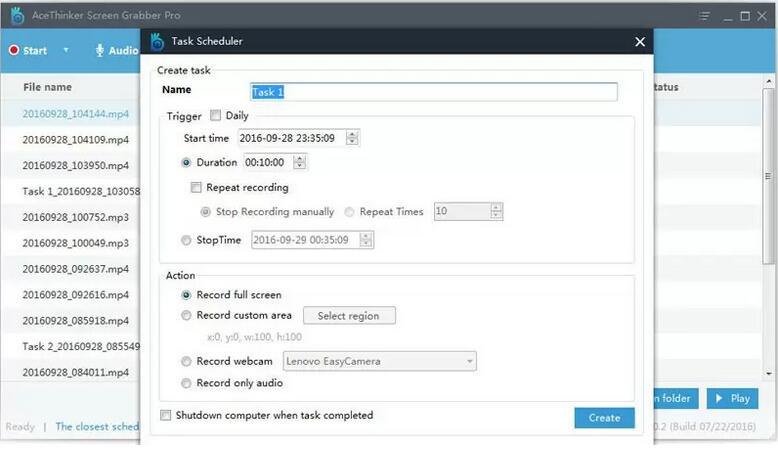Select Record custom area option
Screen dimensions: 778x453
click(186, 316)
